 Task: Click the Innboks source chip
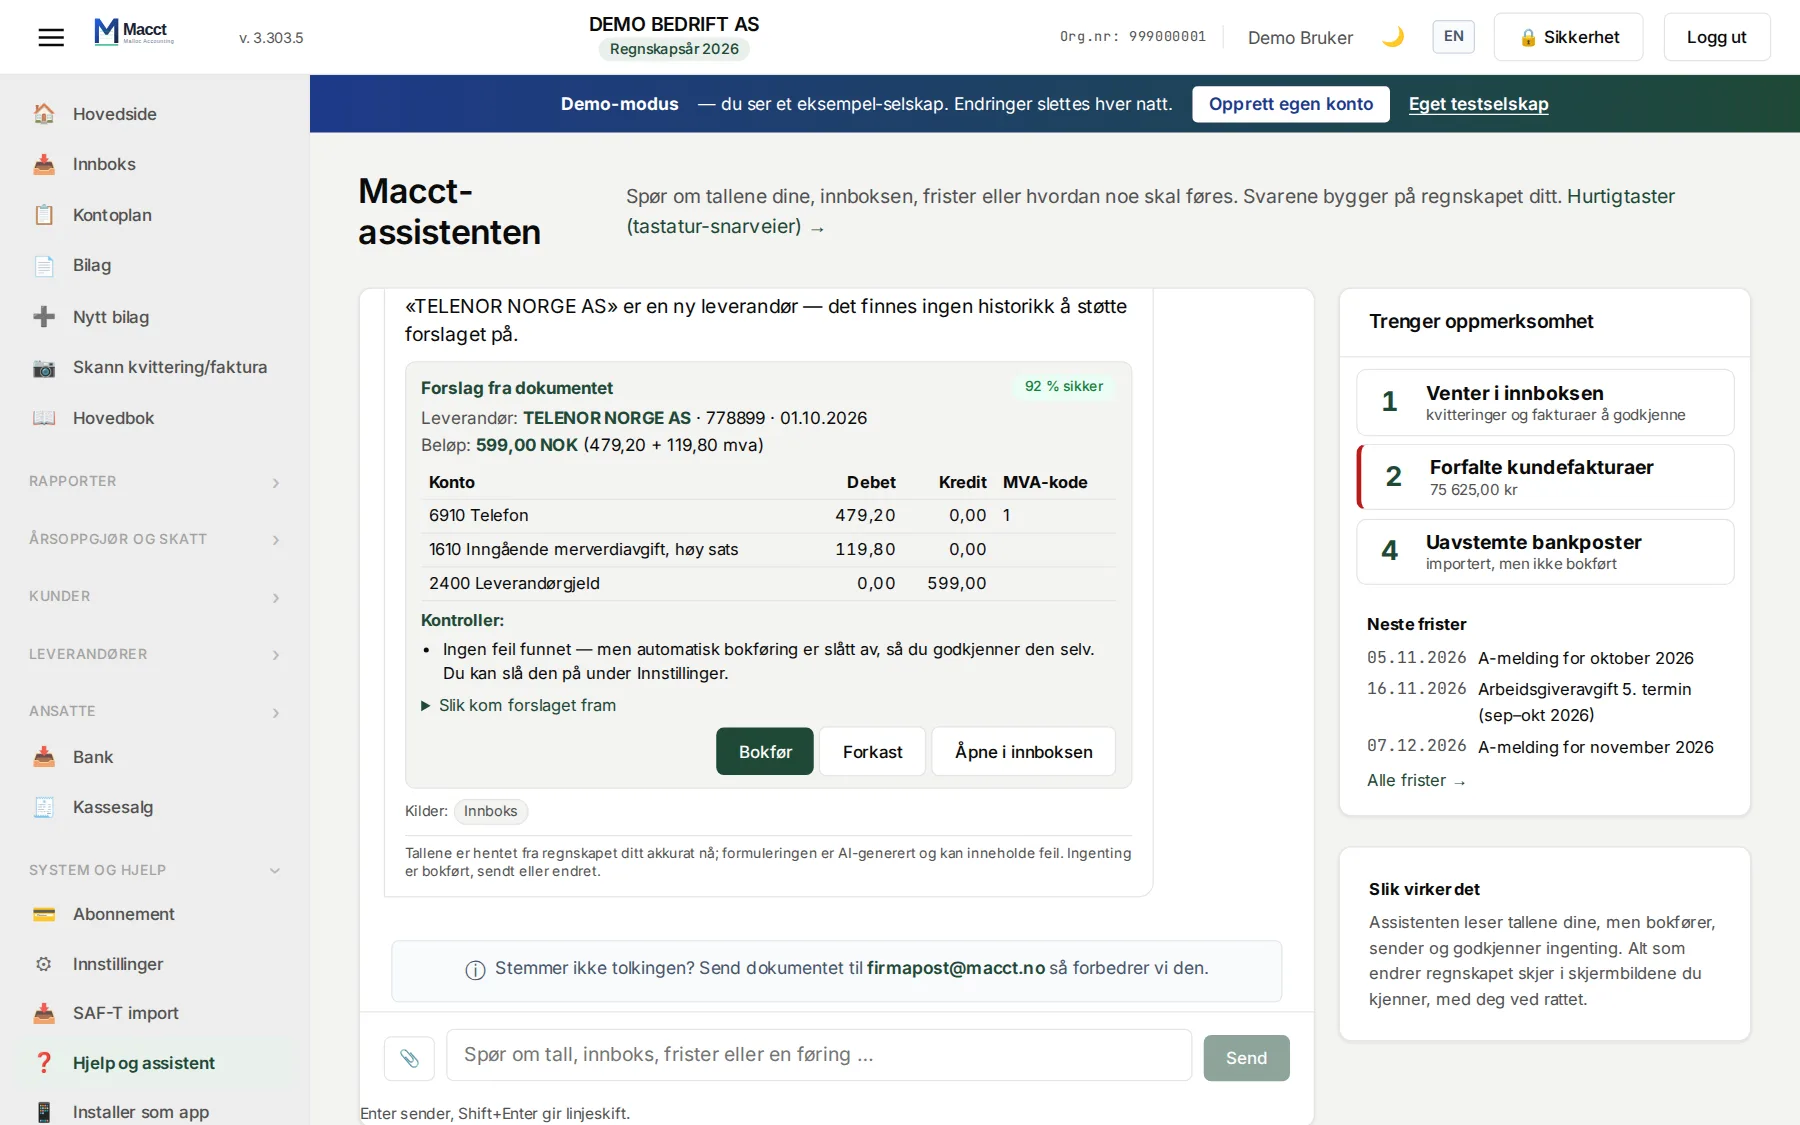pos(490,811)
